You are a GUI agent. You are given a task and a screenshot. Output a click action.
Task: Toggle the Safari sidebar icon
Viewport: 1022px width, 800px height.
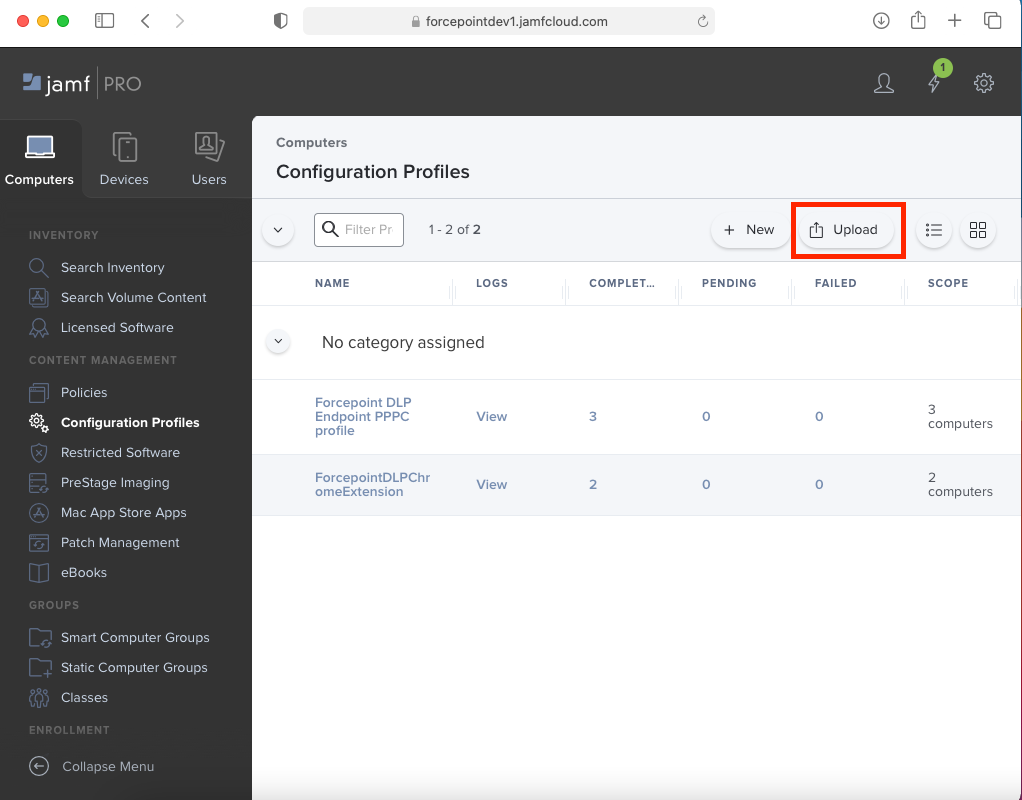point(104,21)
